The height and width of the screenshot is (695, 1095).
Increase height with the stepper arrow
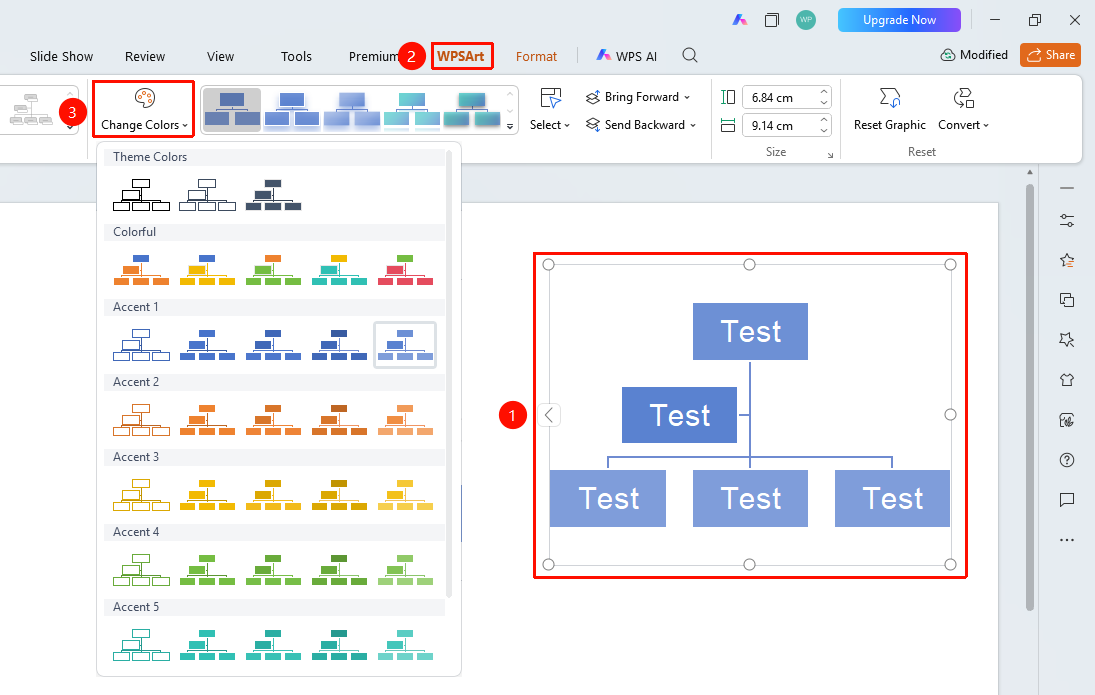point(824,92)
